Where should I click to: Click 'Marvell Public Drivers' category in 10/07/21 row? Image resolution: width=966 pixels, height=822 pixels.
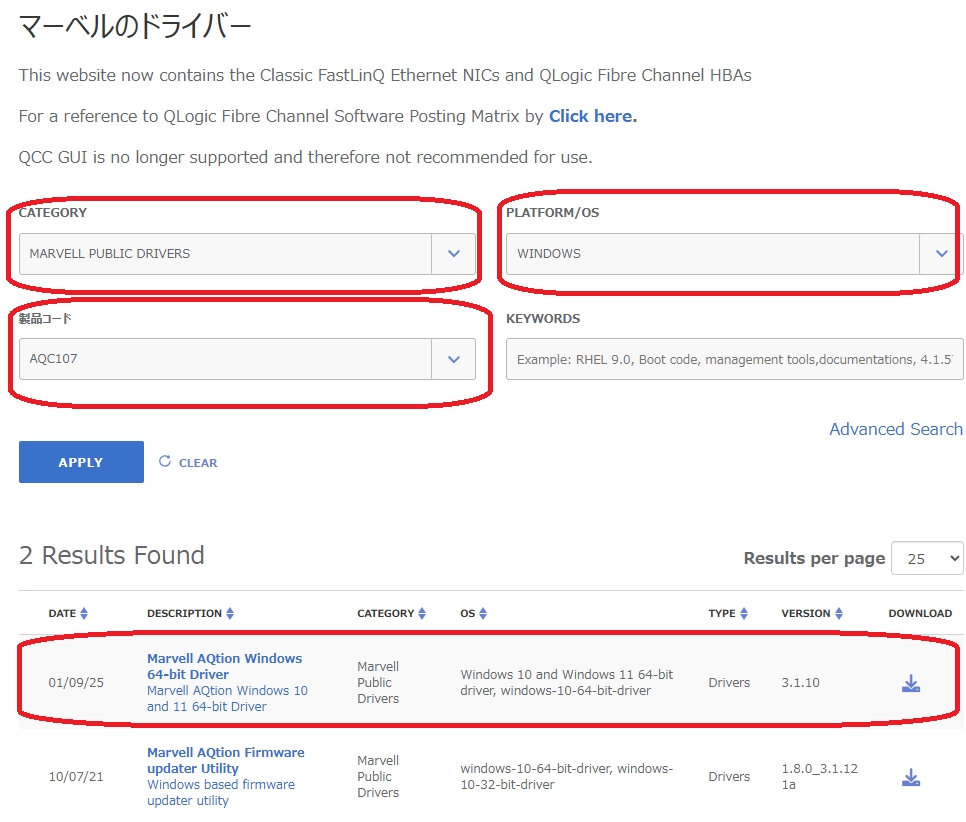(378, 776)
